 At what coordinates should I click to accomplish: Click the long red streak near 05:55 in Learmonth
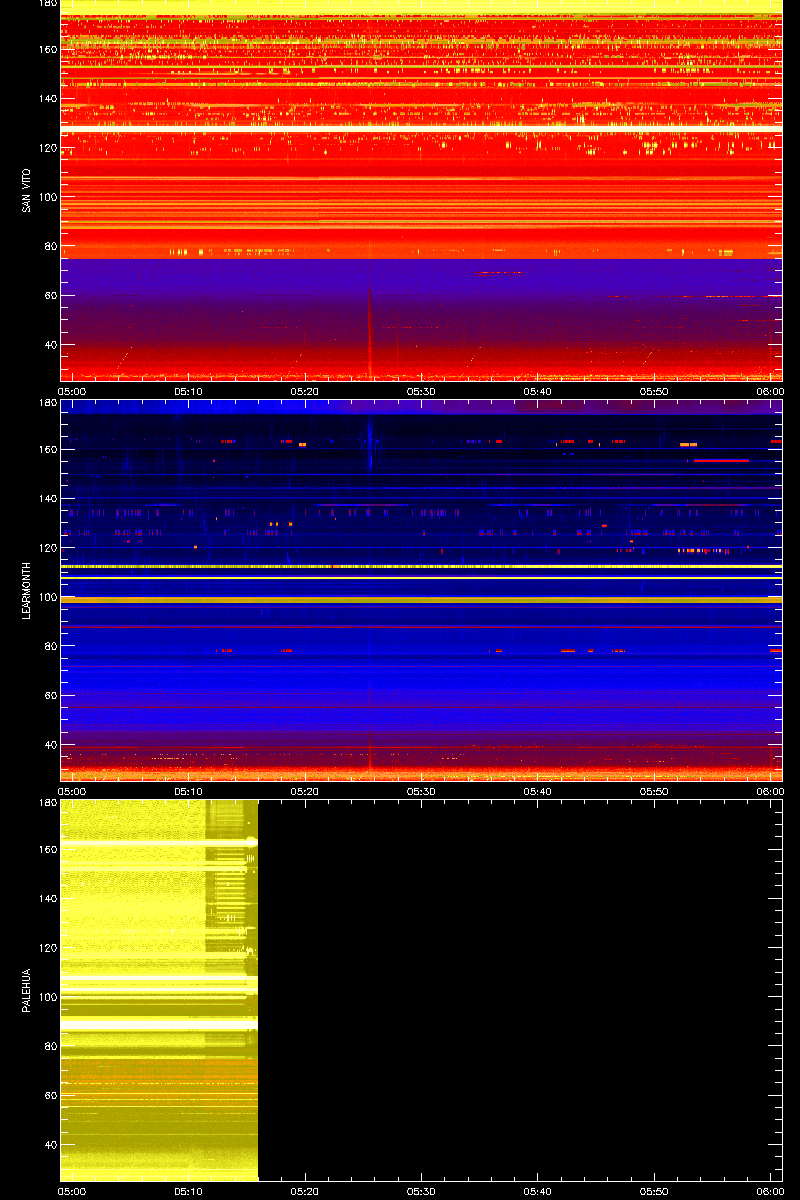point(721,460)
